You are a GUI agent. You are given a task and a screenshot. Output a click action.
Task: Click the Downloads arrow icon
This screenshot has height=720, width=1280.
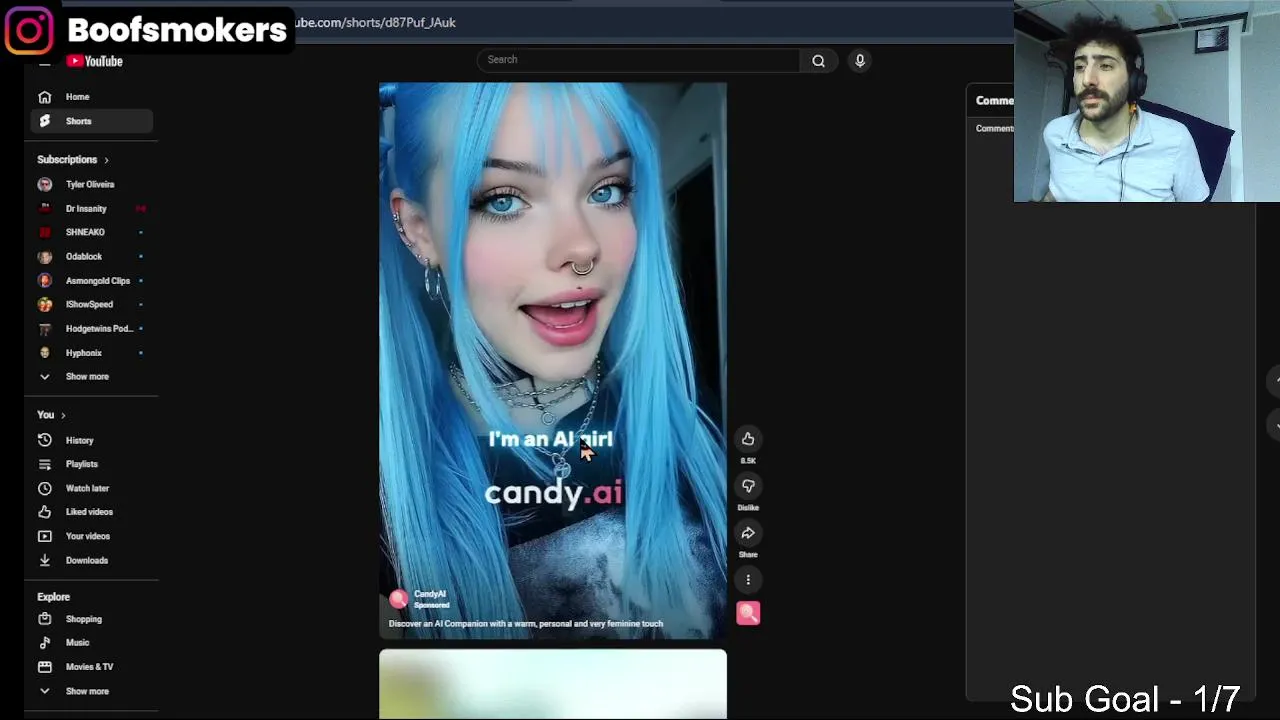click(x=44, y=560)
